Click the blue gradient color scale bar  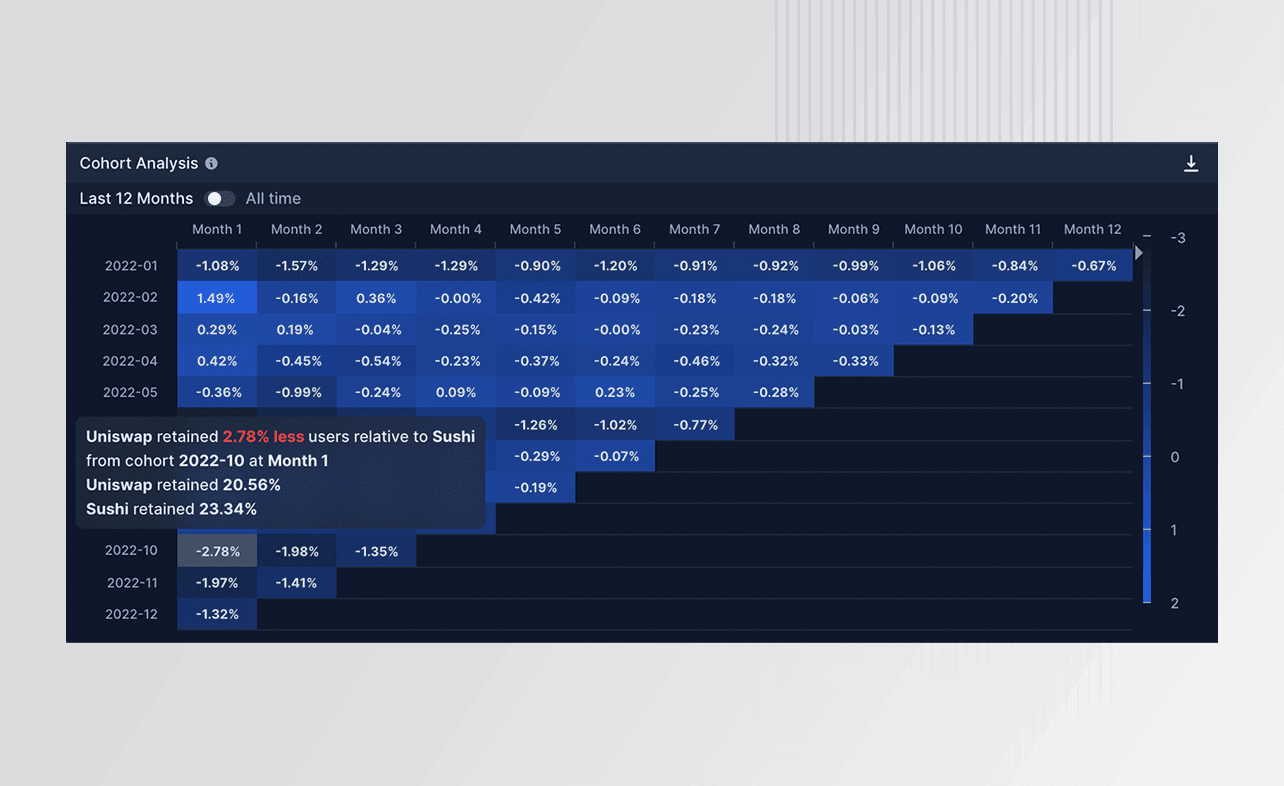[1147, 420]
